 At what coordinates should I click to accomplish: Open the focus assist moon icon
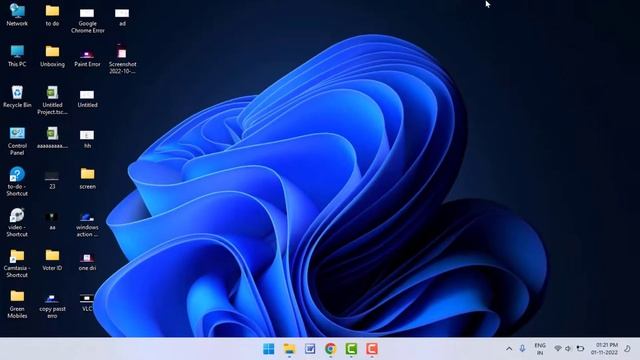coord(628,349)
